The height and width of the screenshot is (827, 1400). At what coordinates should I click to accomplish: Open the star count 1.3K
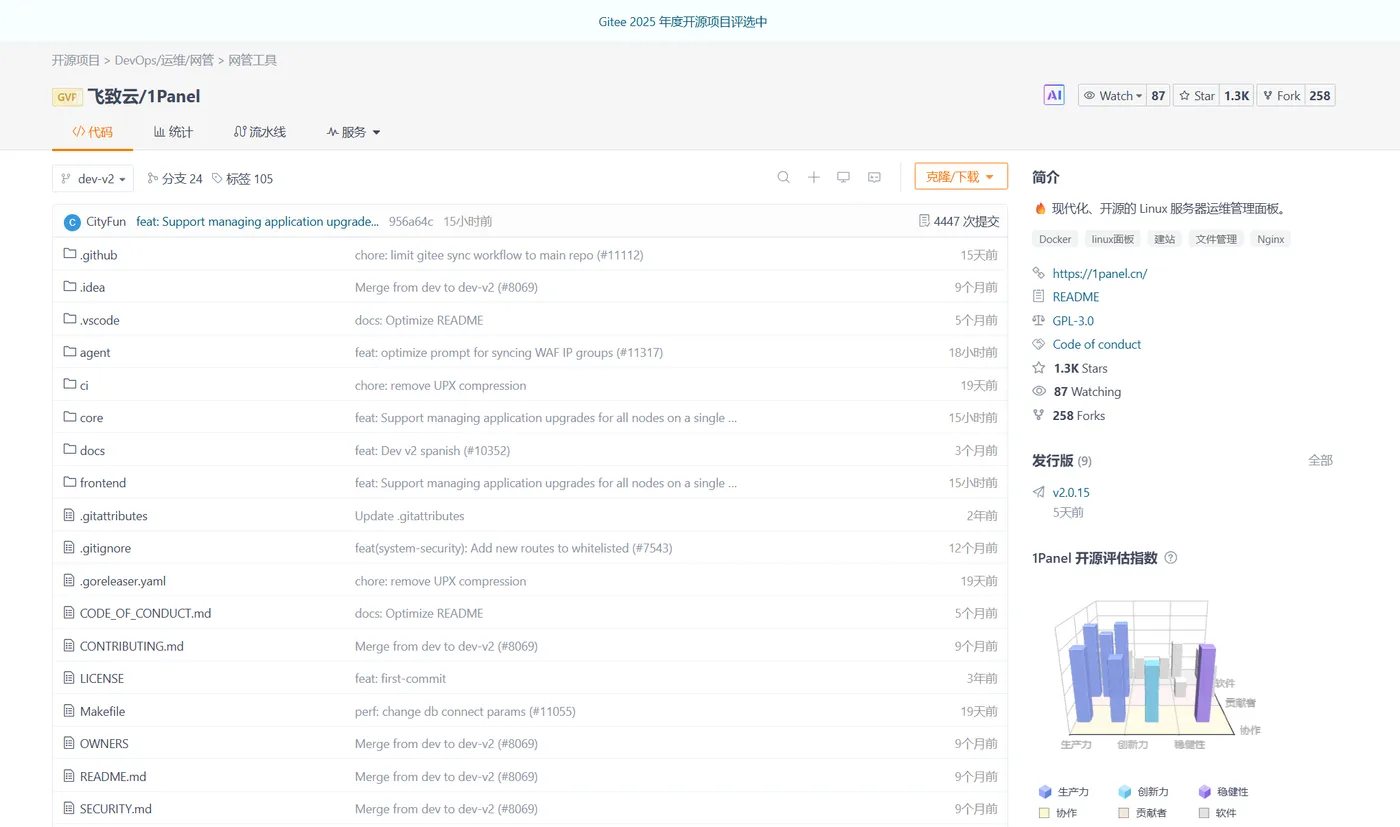[1237, 96]
